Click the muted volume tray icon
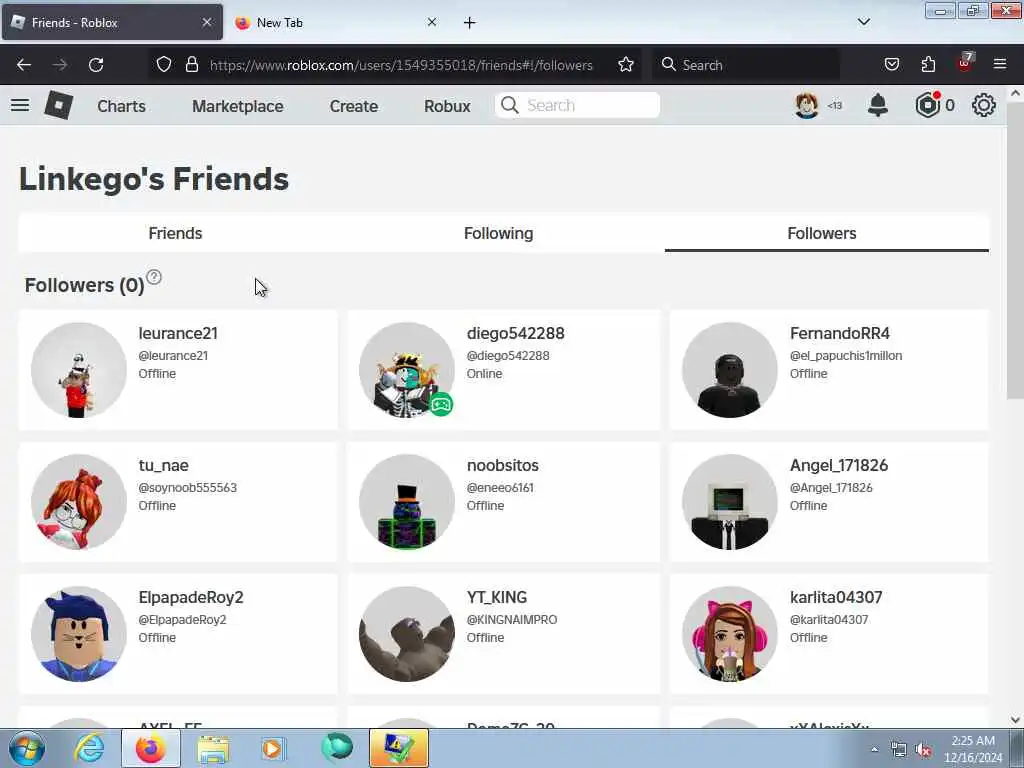This screenshot has height=768, width=1024. [923, 750]
